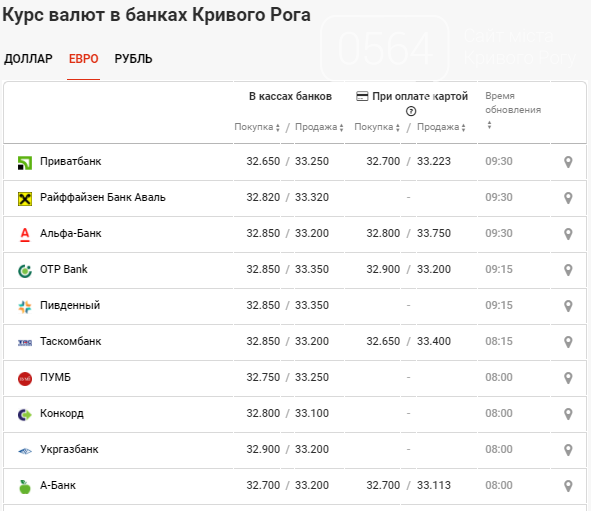Image resolution: width=591 pixels, height=511 pixels.
Task: Click the location pin in Альфа-Банк row
Action: tap(568, 234)
